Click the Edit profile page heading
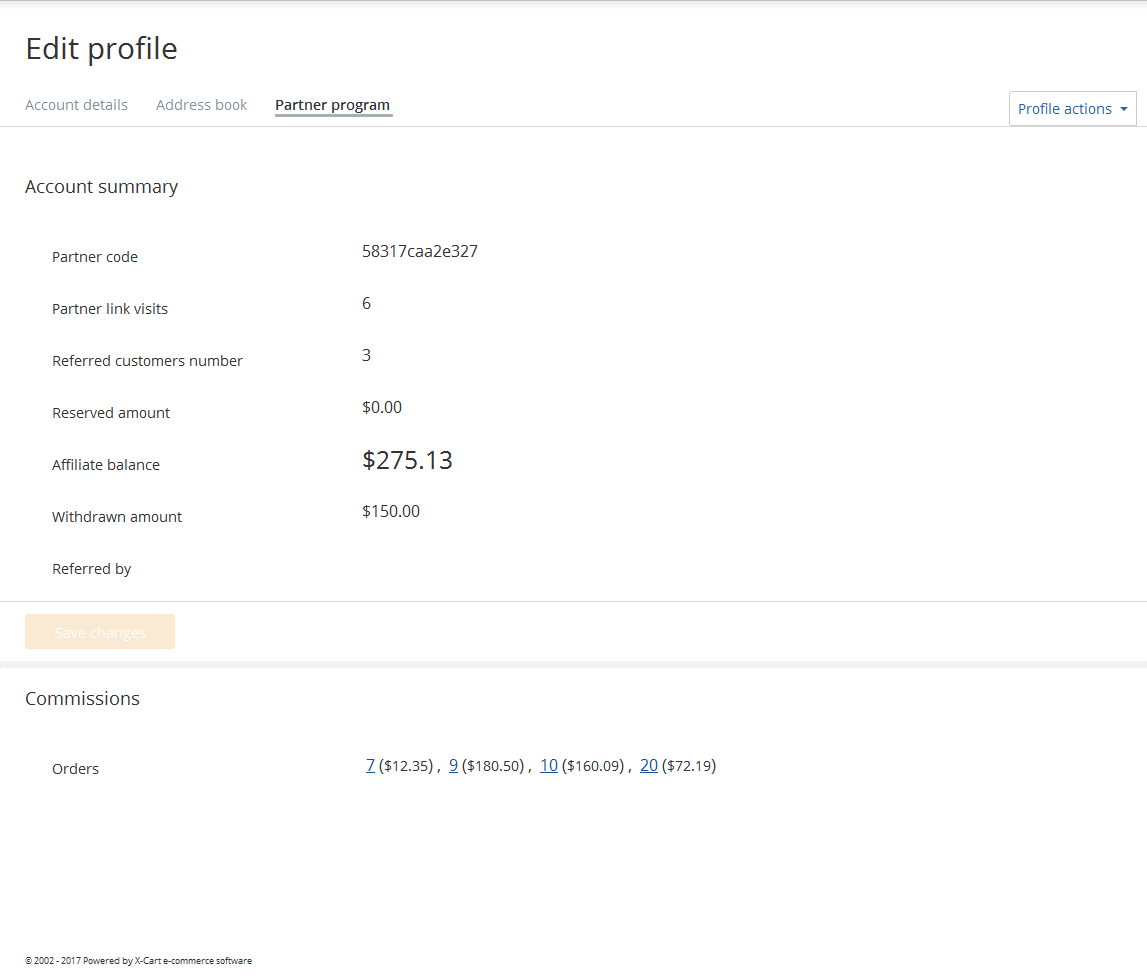 [101, 49]
